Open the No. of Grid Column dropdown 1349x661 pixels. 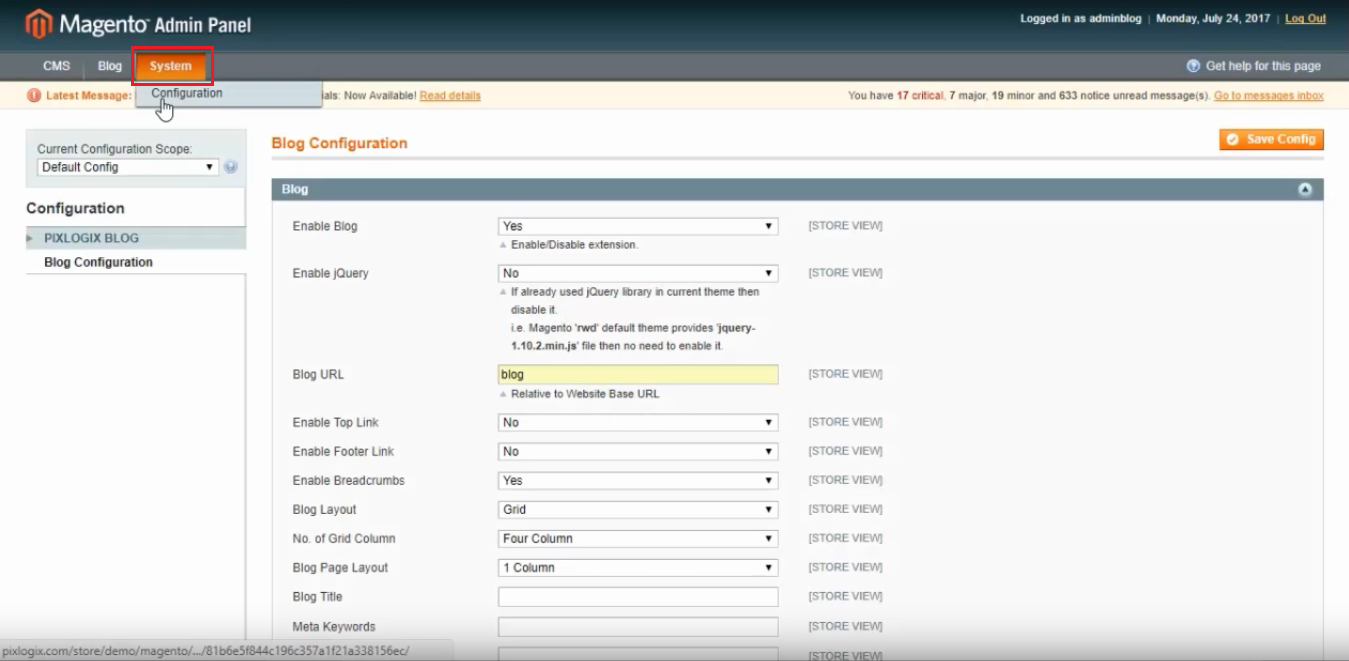pos(637,538)
